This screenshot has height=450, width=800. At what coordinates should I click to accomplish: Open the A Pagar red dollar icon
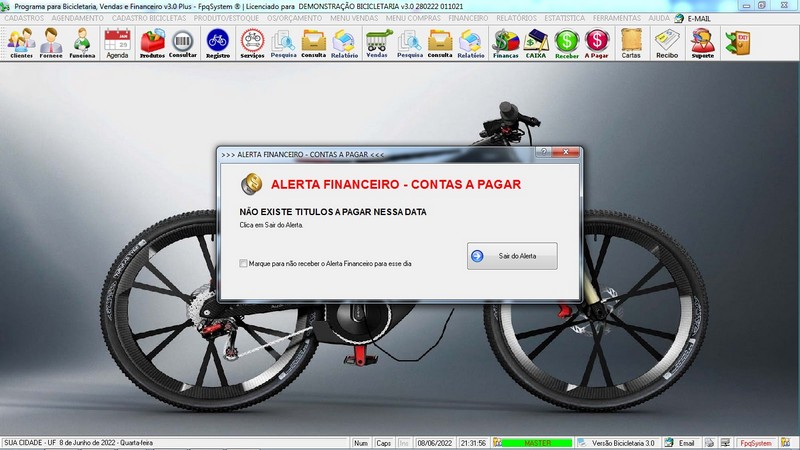coord(596,43)
